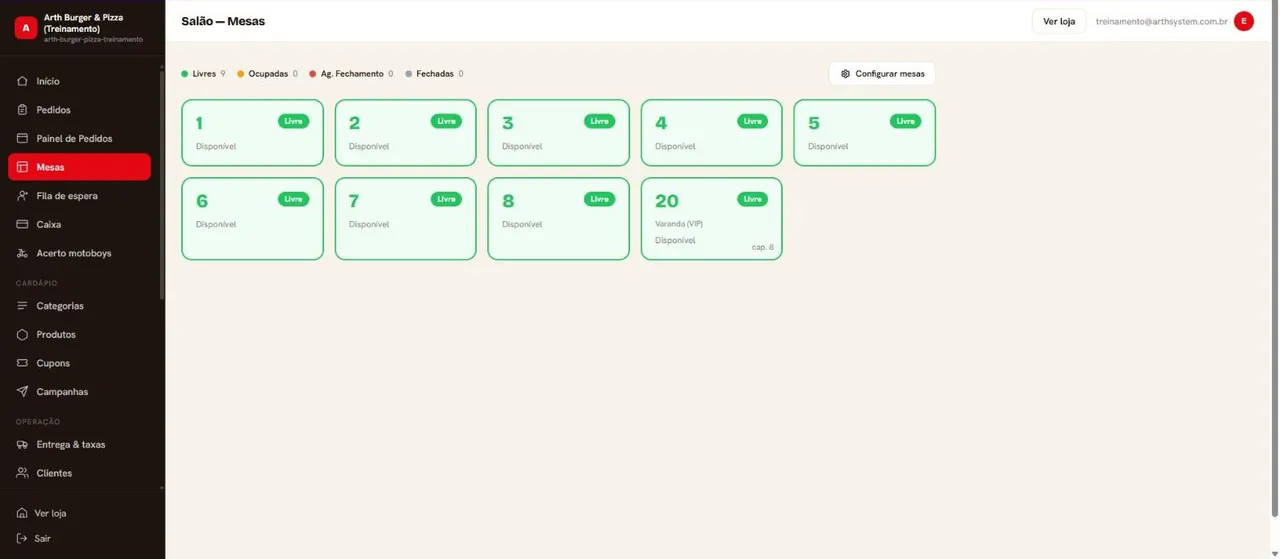Open Pedidos menu item
Image resolution: width=1280 pixels, height=559 pixels.
coord(79,110)
